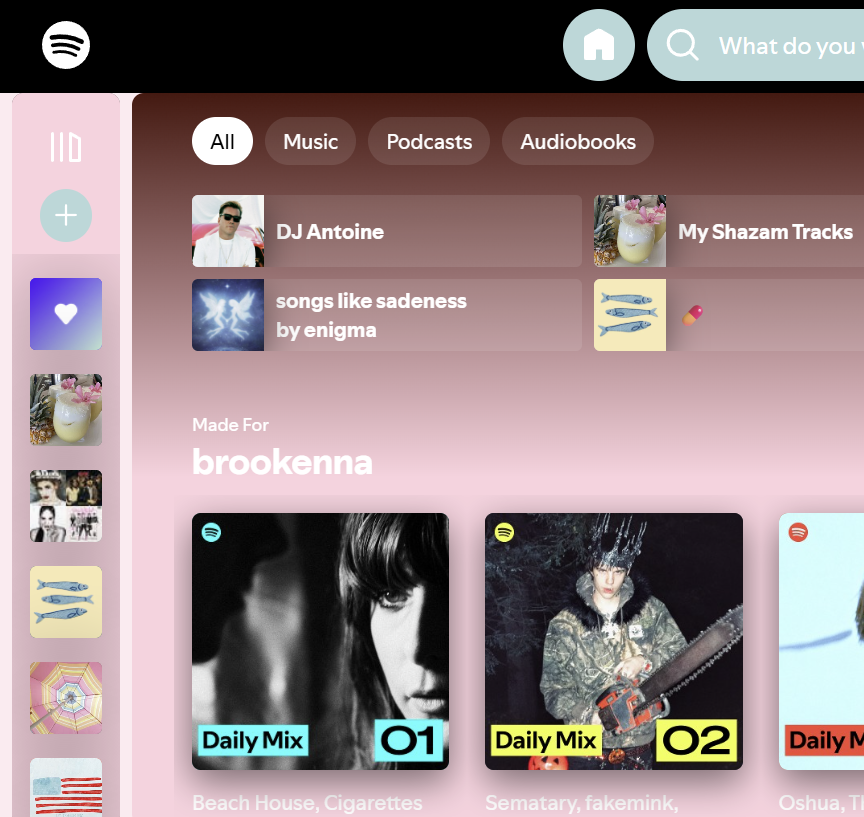Open the Daily Mix 02 cover

(614, 641)
